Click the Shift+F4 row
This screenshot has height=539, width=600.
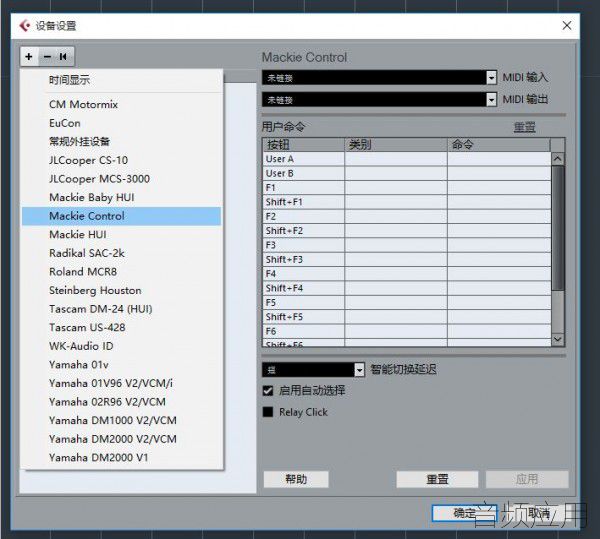(407, 288)
